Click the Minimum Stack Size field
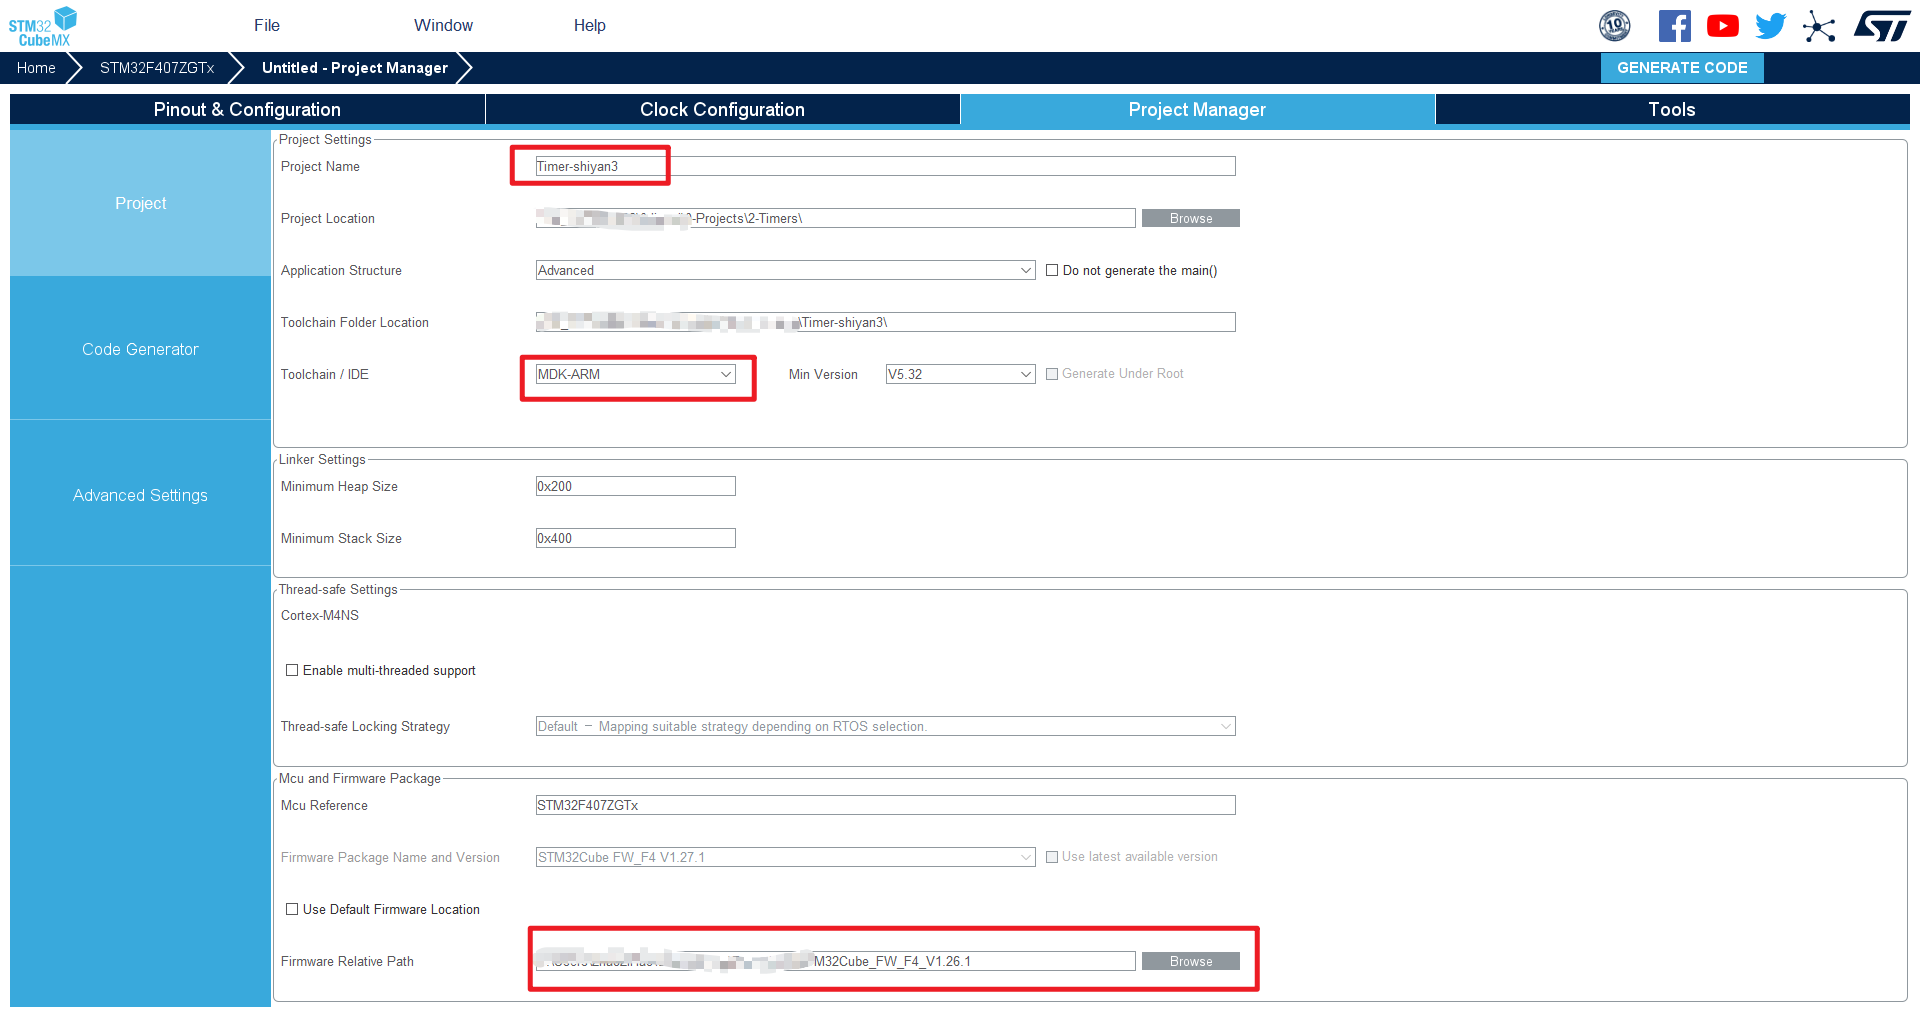The image size is (1920, 1017). tap(635, 538)
